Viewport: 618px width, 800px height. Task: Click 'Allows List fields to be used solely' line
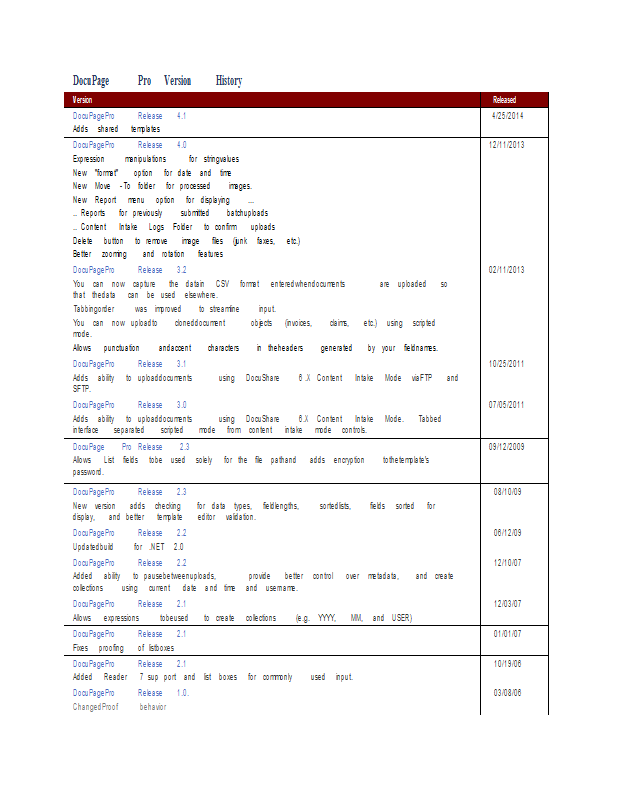point(251,466)
